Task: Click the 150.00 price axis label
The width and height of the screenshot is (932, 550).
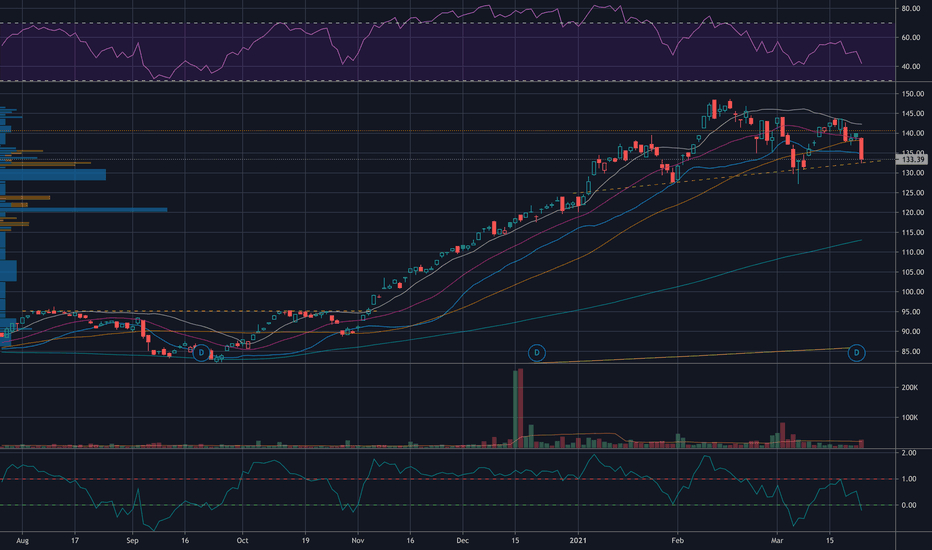Action: 912,94
